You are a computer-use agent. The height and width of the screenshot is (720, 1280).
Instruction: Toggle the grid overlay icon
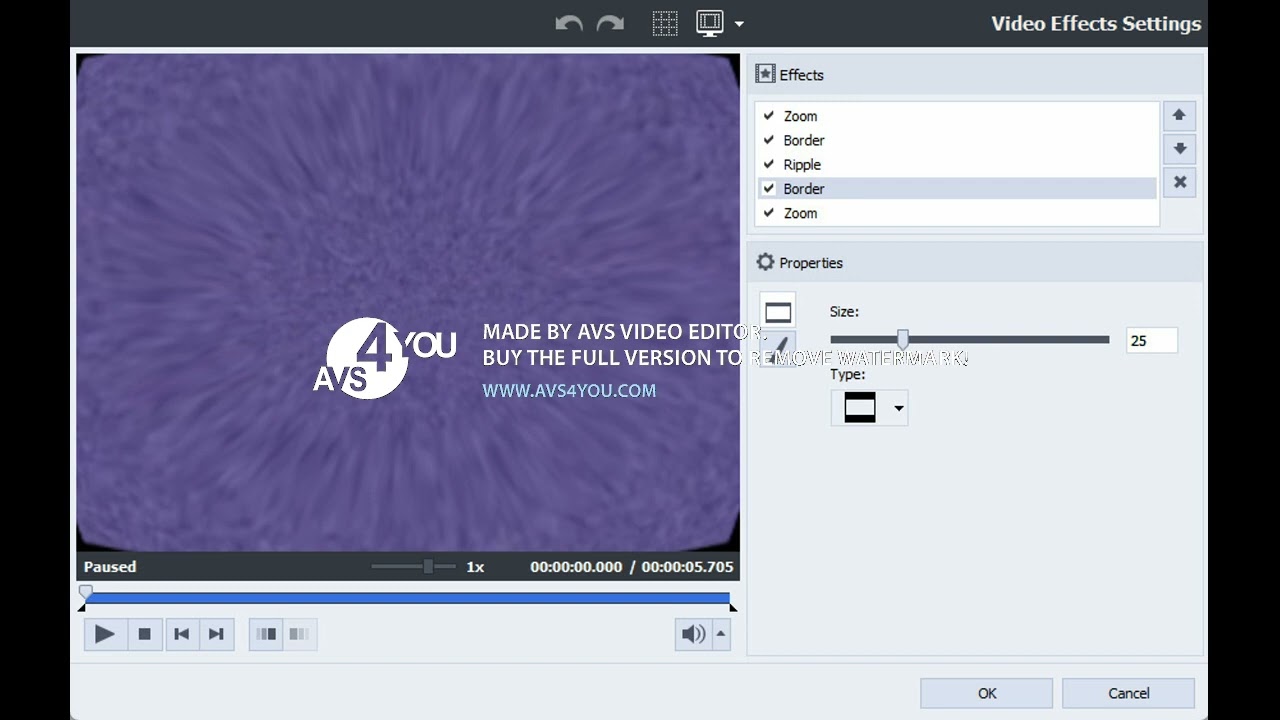coord(665,23)
